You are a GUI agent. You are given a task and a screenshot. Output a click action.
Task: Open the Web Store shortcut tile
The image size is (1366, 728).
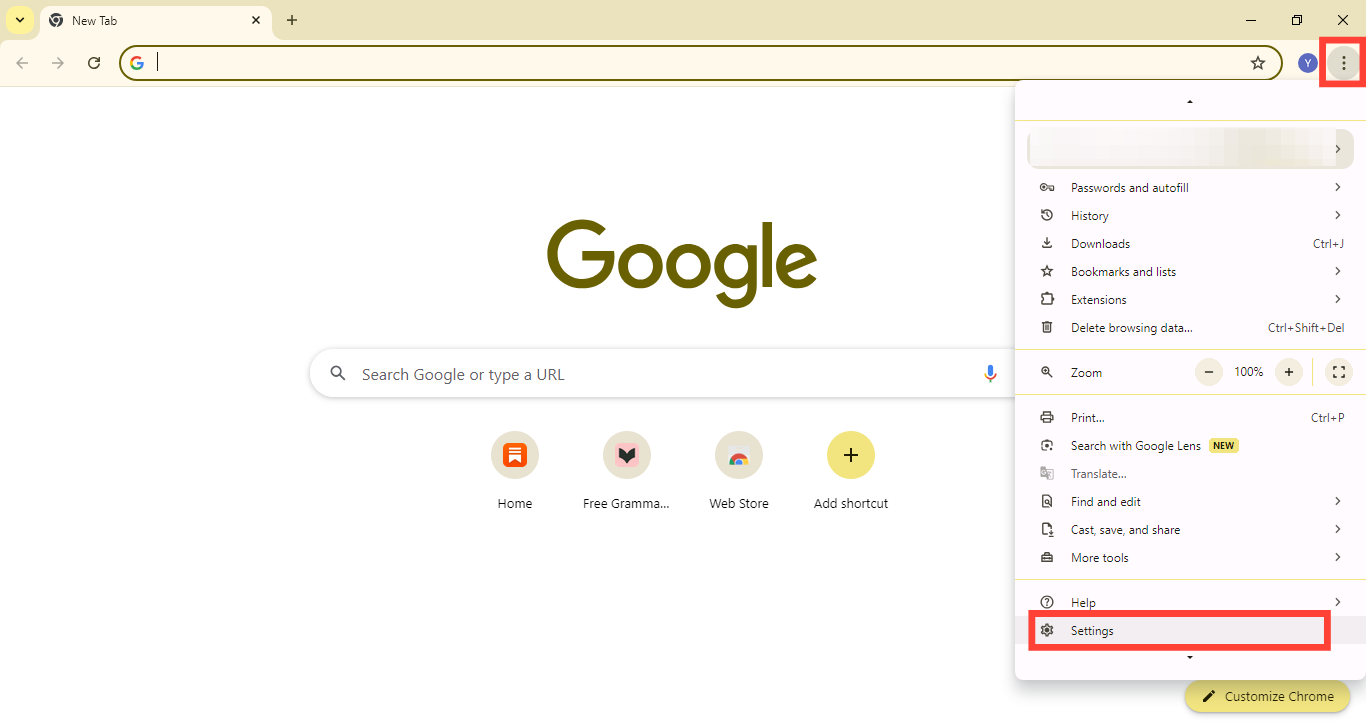tap(739, 470)
